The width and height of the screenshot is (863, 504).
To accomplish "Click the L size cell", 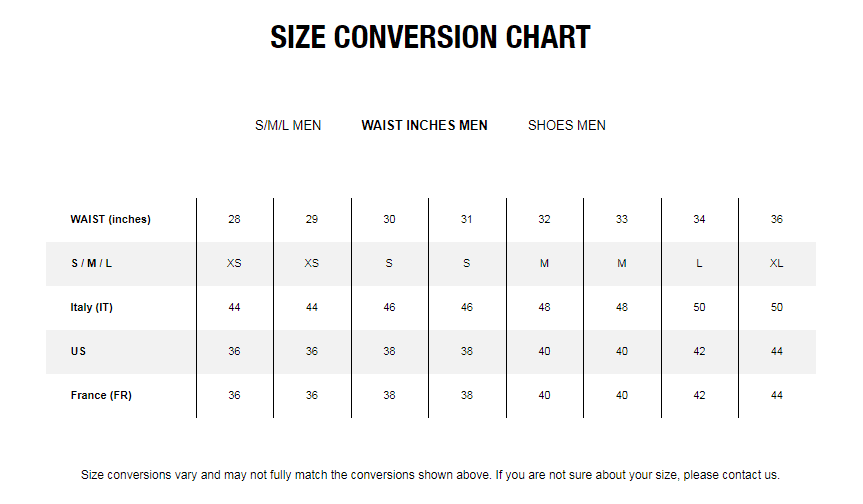I will pyautogui.click(x=699, y=263).
